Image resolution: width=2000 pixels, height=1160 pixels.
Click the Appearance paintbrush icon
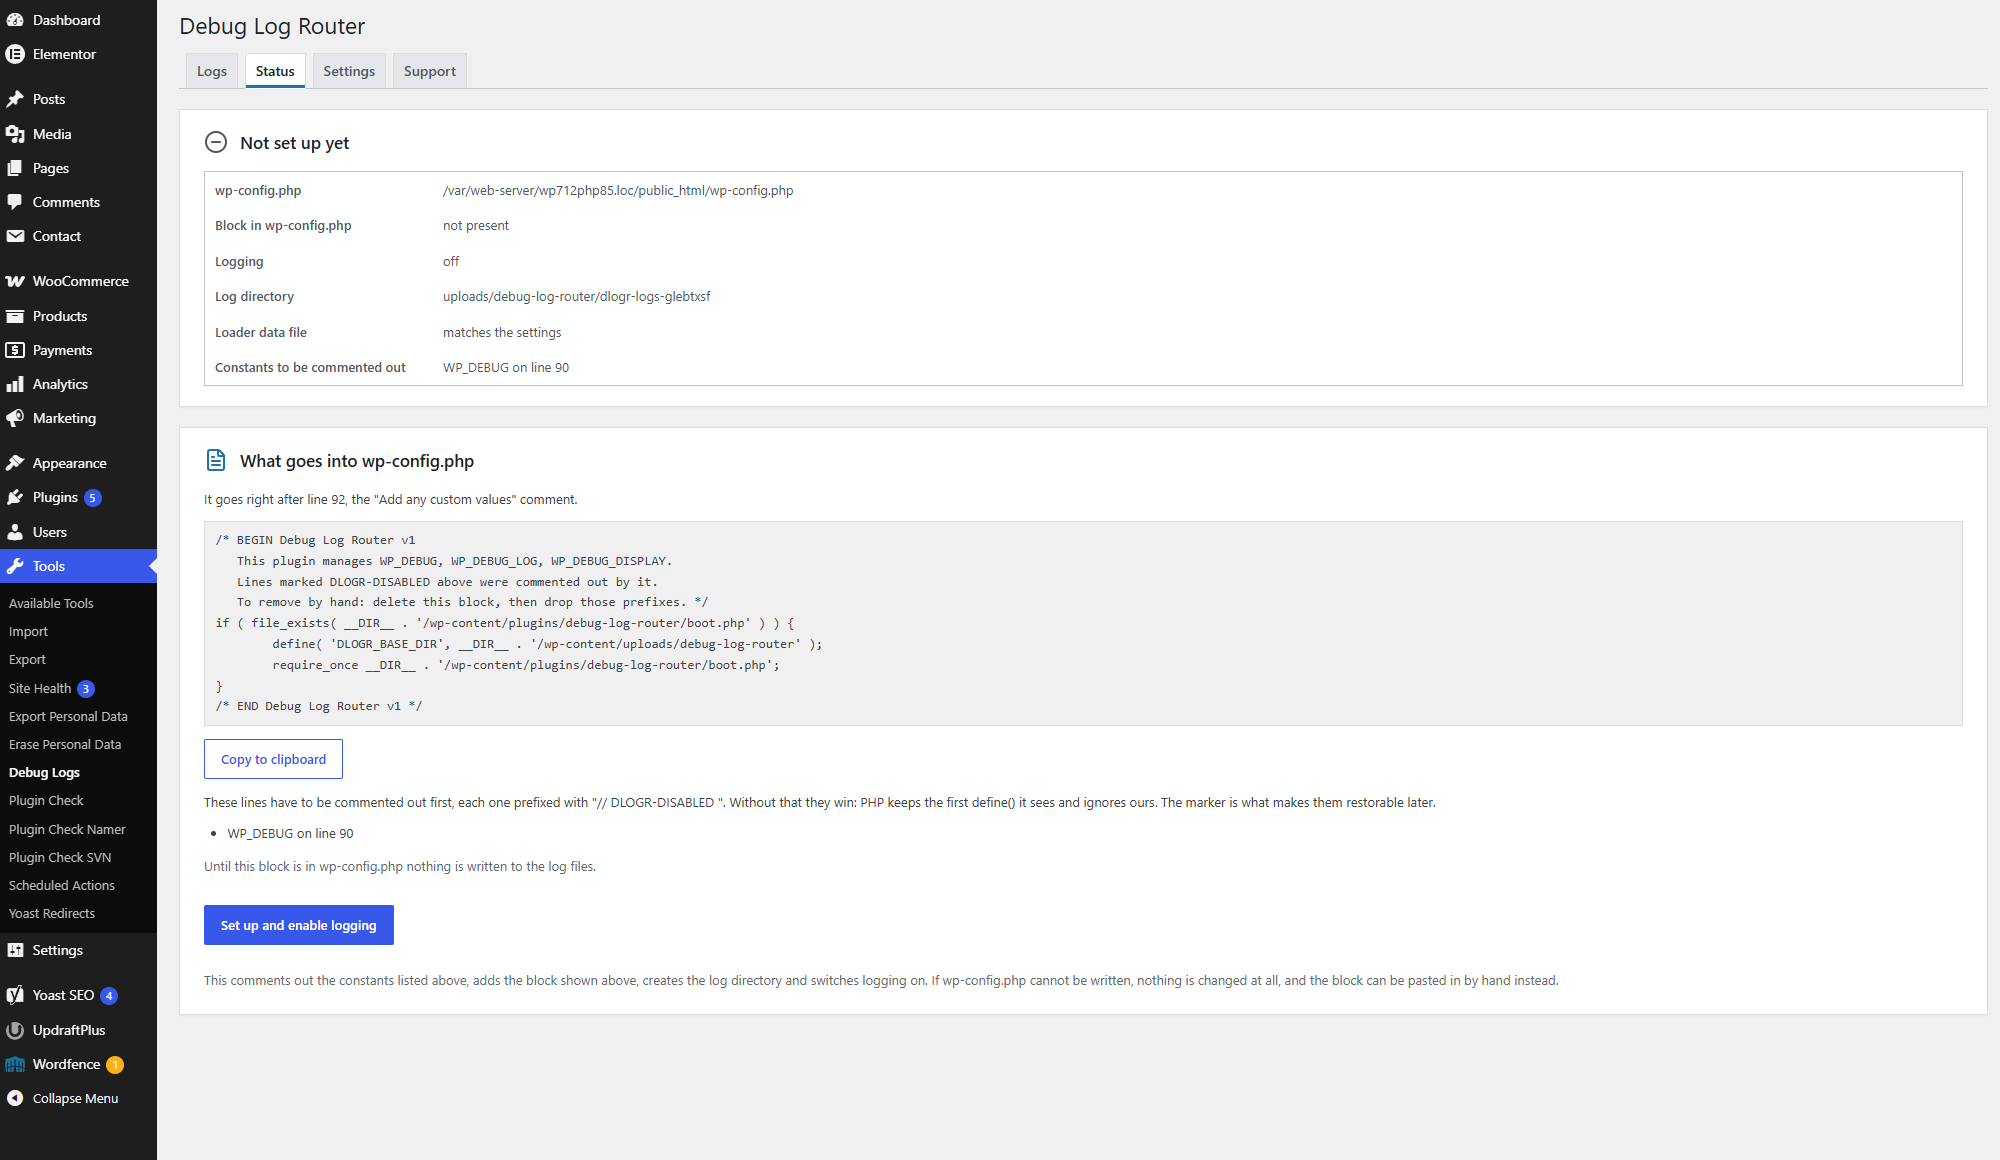click(15, 463)
